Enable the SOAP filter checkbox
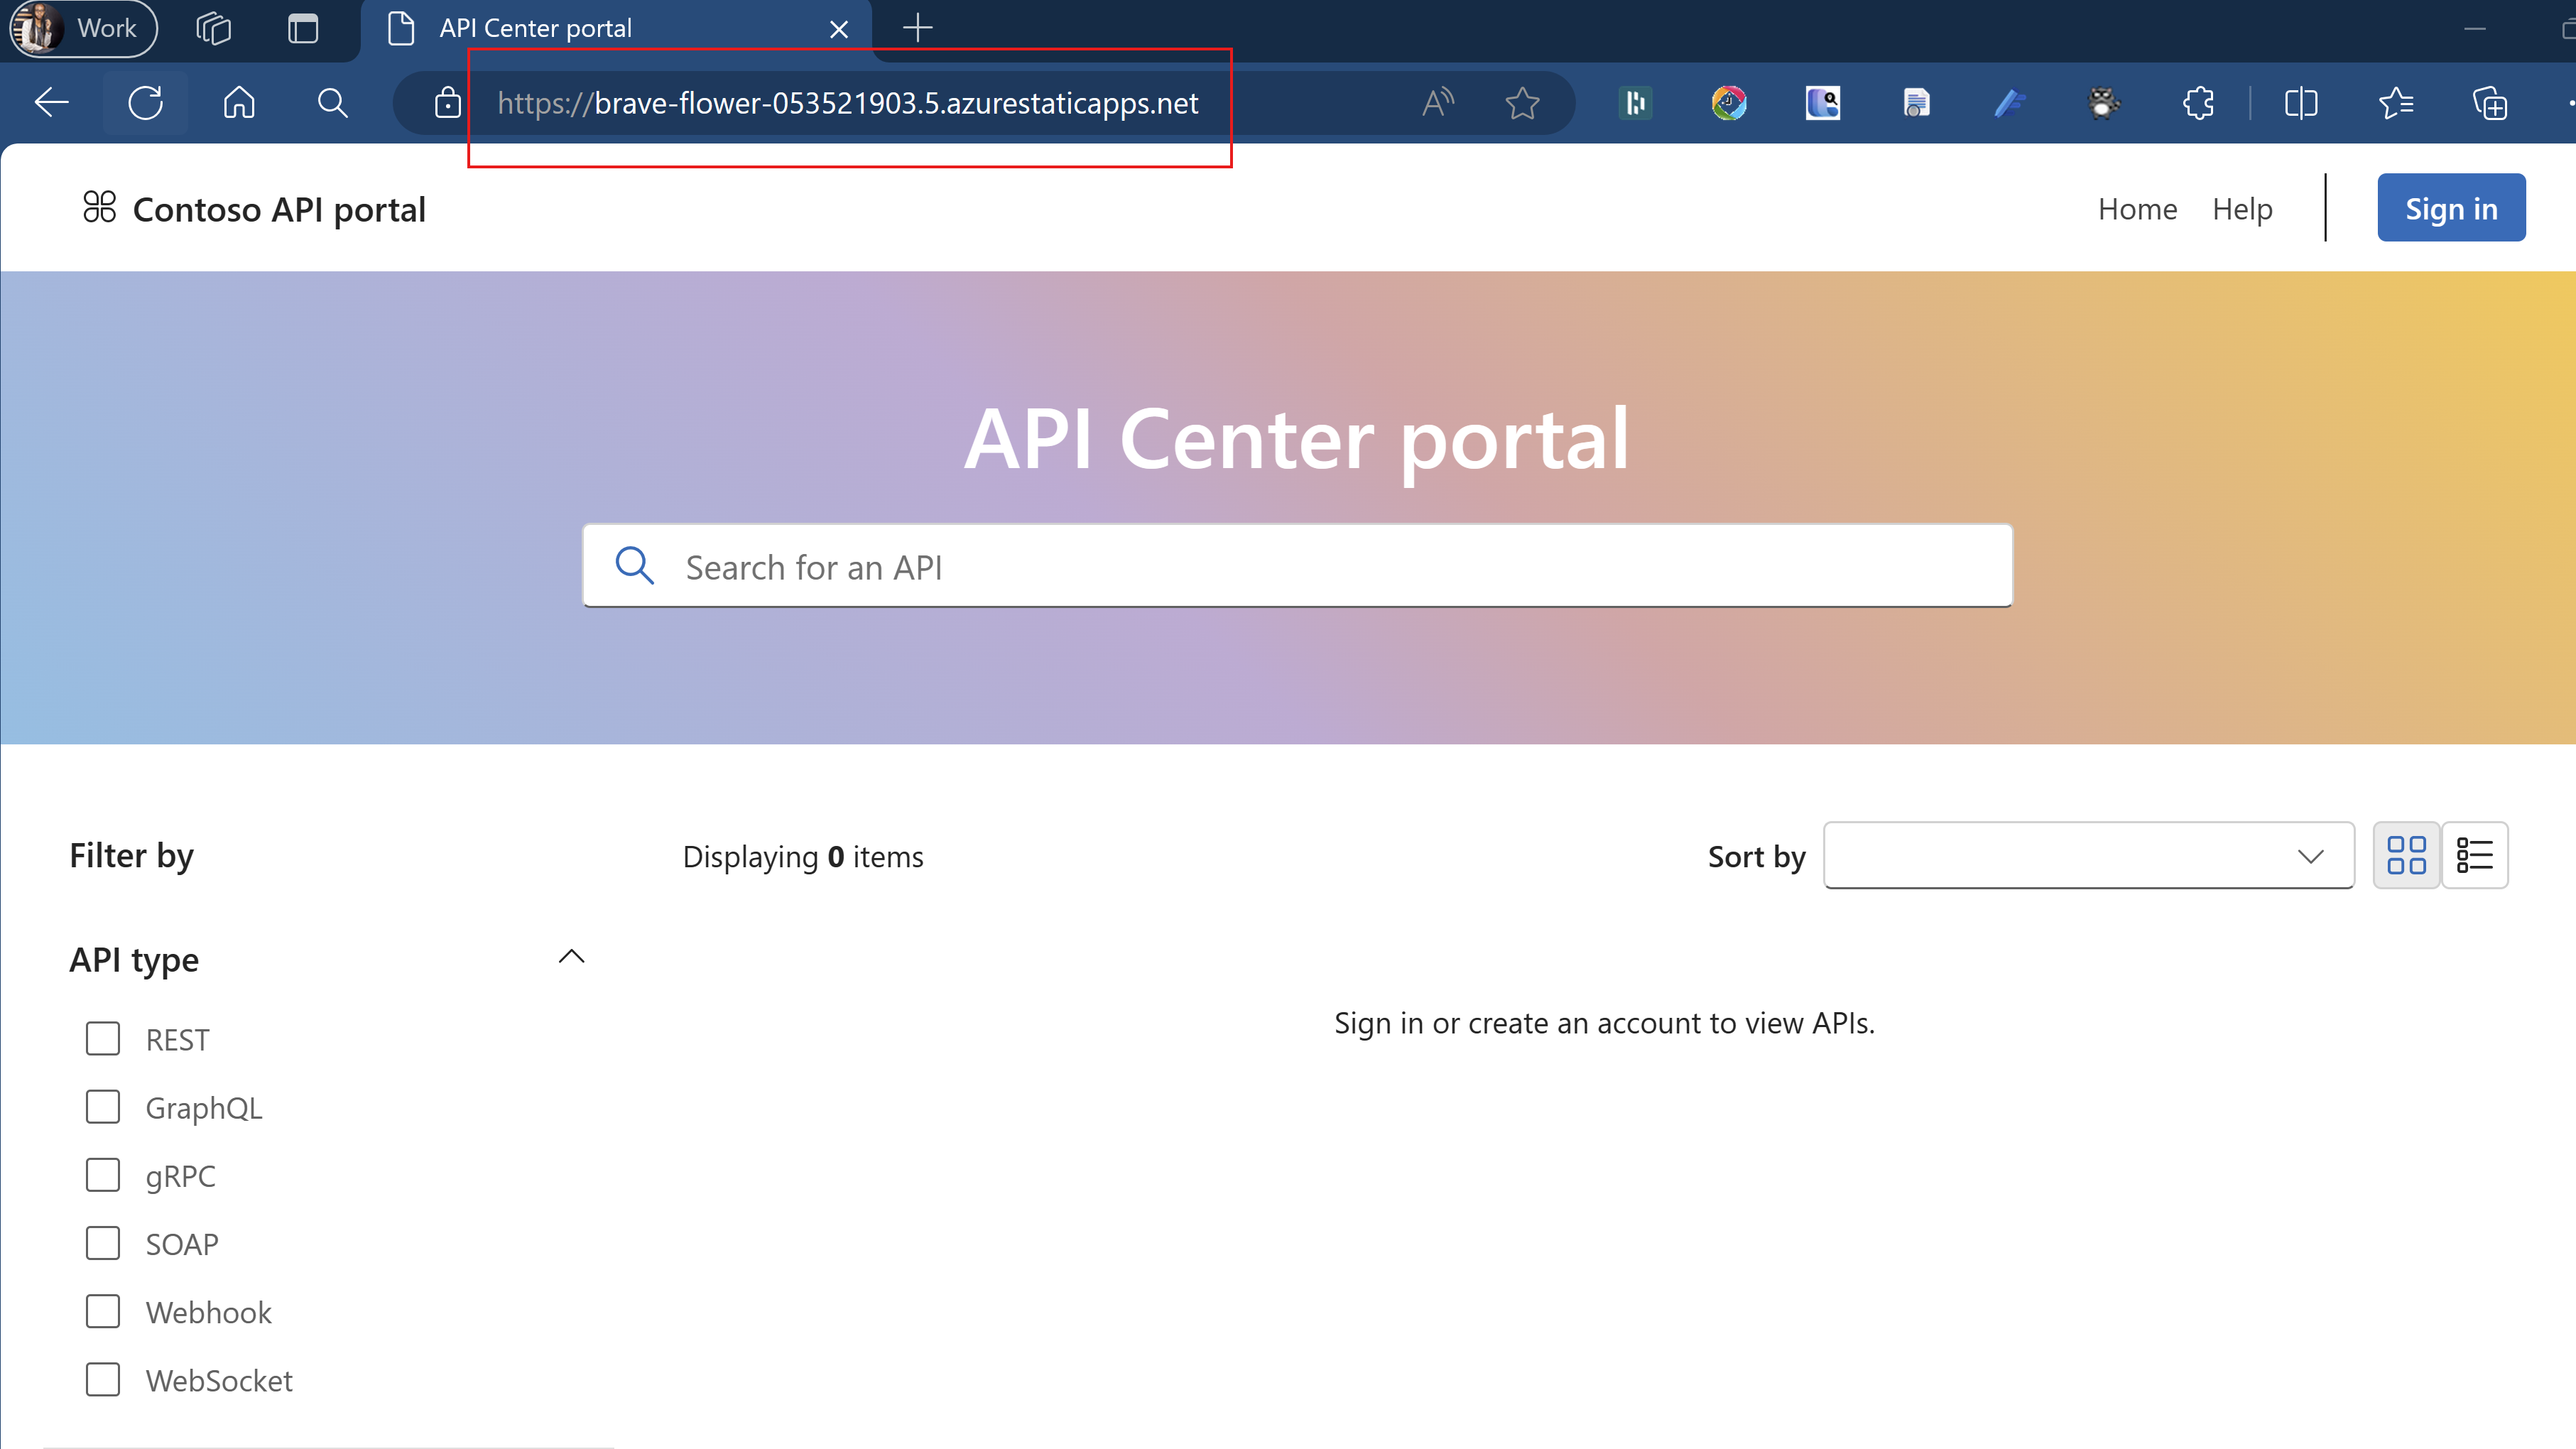This screenshot has height=1449, width=2576. click(x=102, y=1242)
